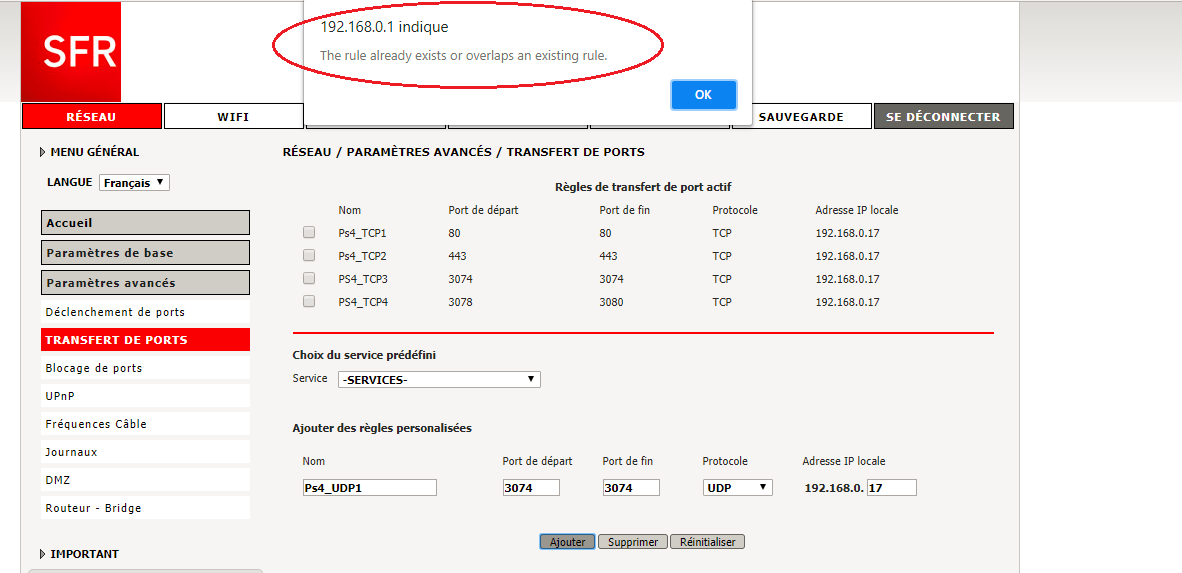Open the Protocole dropdown set to UDP
The image size is (1182, 573).
coord(738,488)
